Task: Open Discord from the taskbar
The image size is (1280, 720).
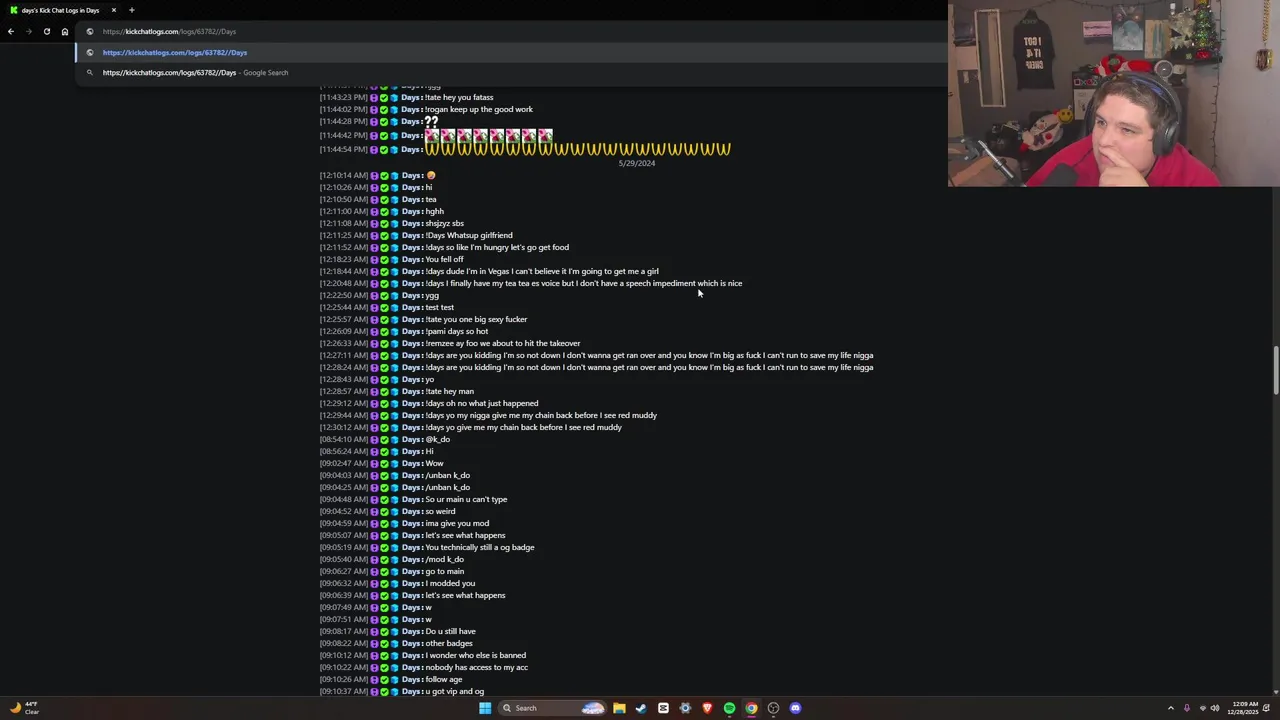Action: pyautogui.click(x=795, y=708)
